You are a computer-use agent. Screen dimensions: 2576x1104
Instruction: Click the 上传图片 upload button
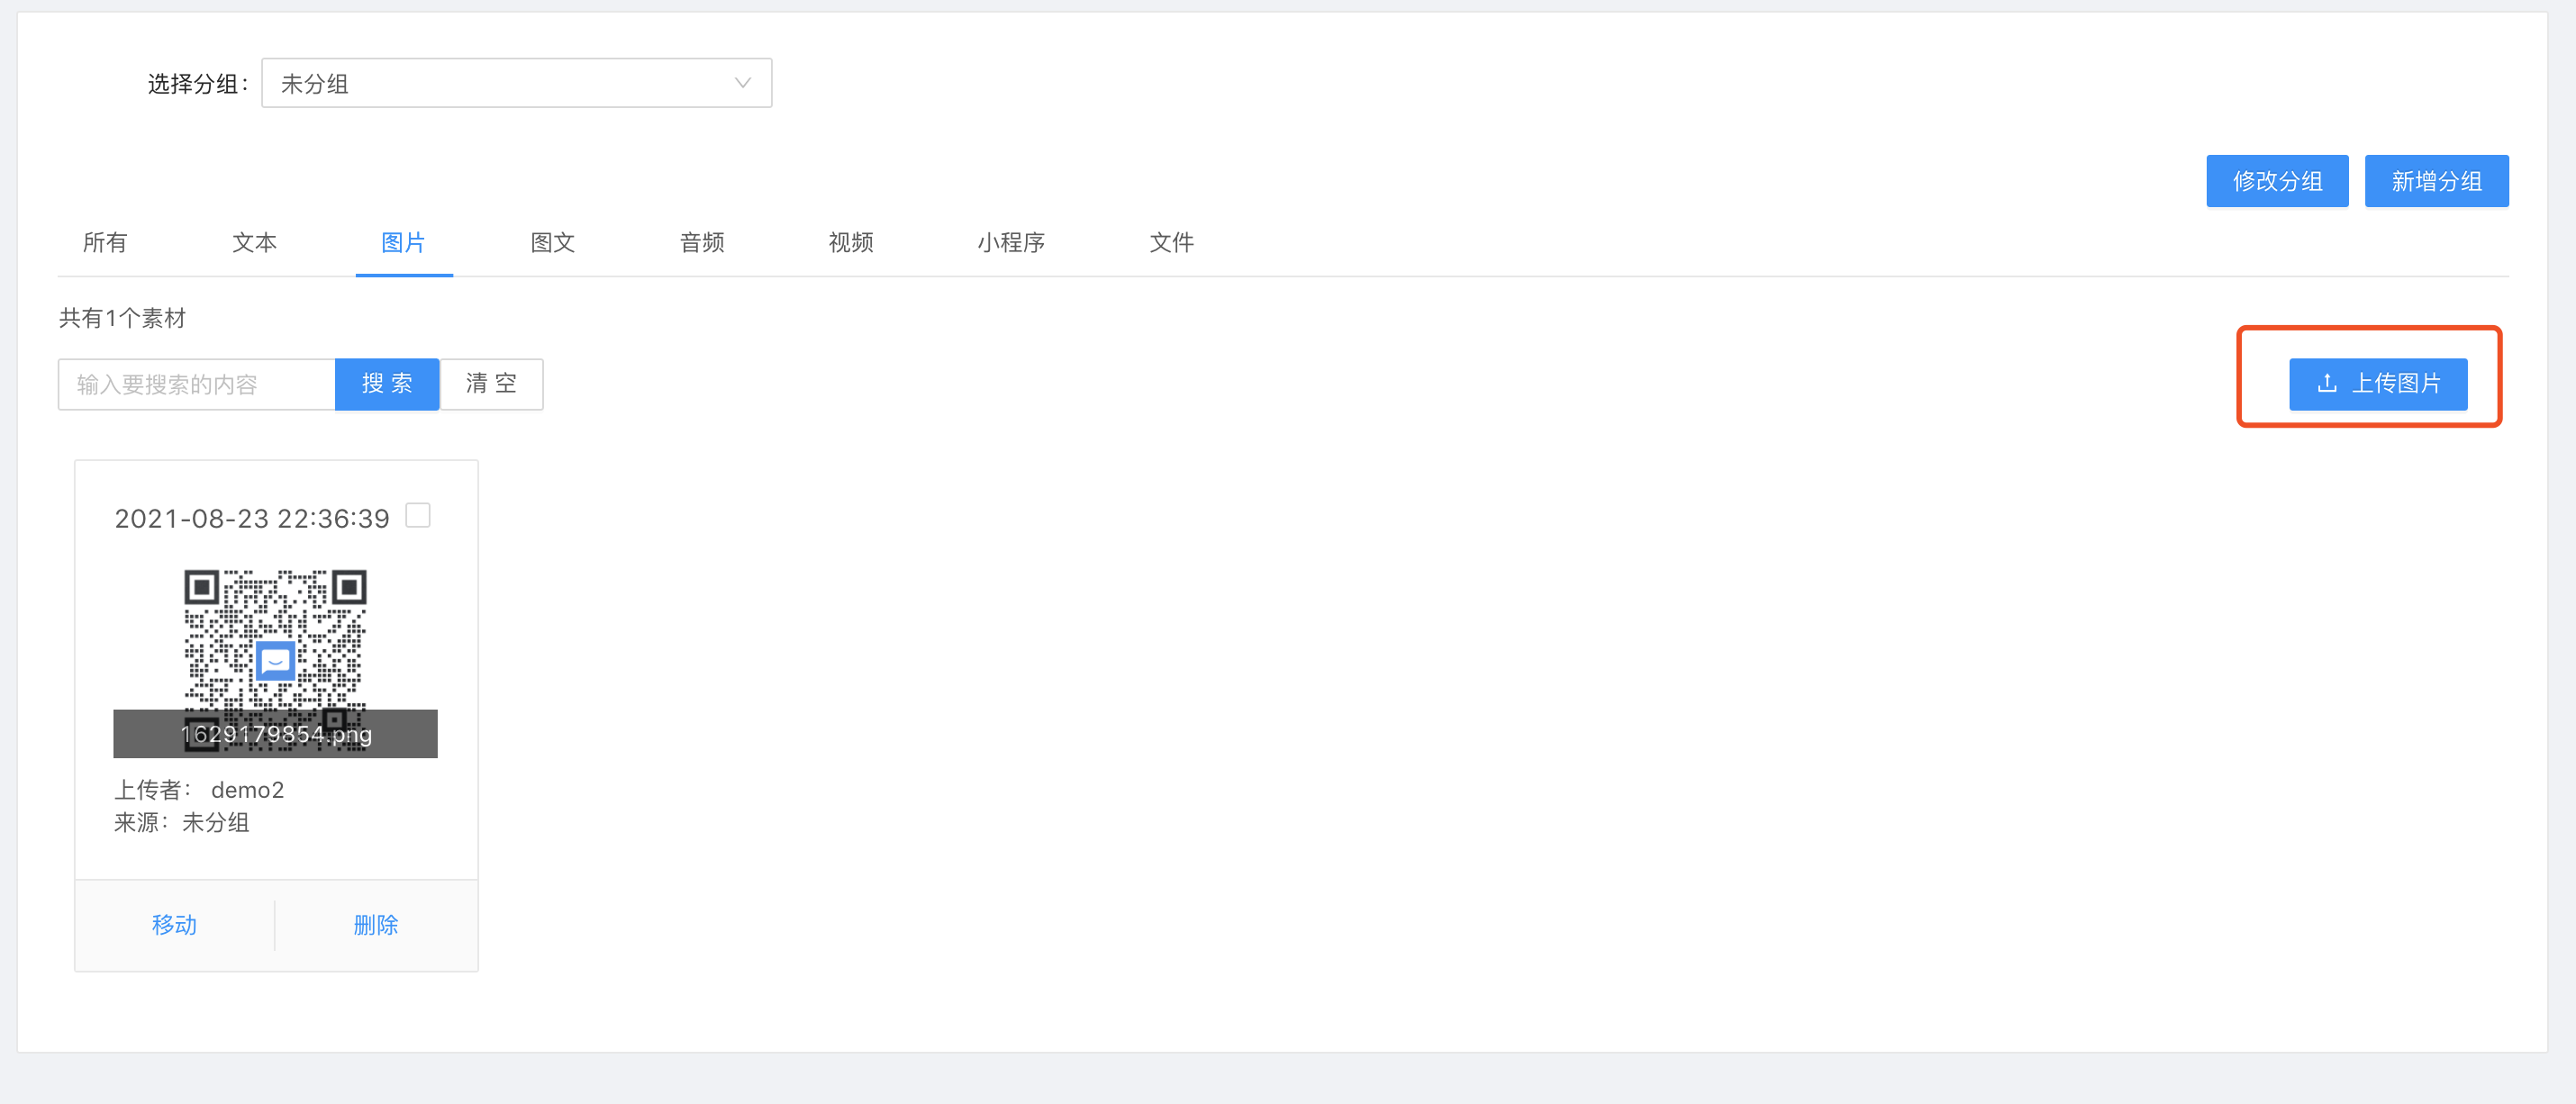(x=2378, y=384)
